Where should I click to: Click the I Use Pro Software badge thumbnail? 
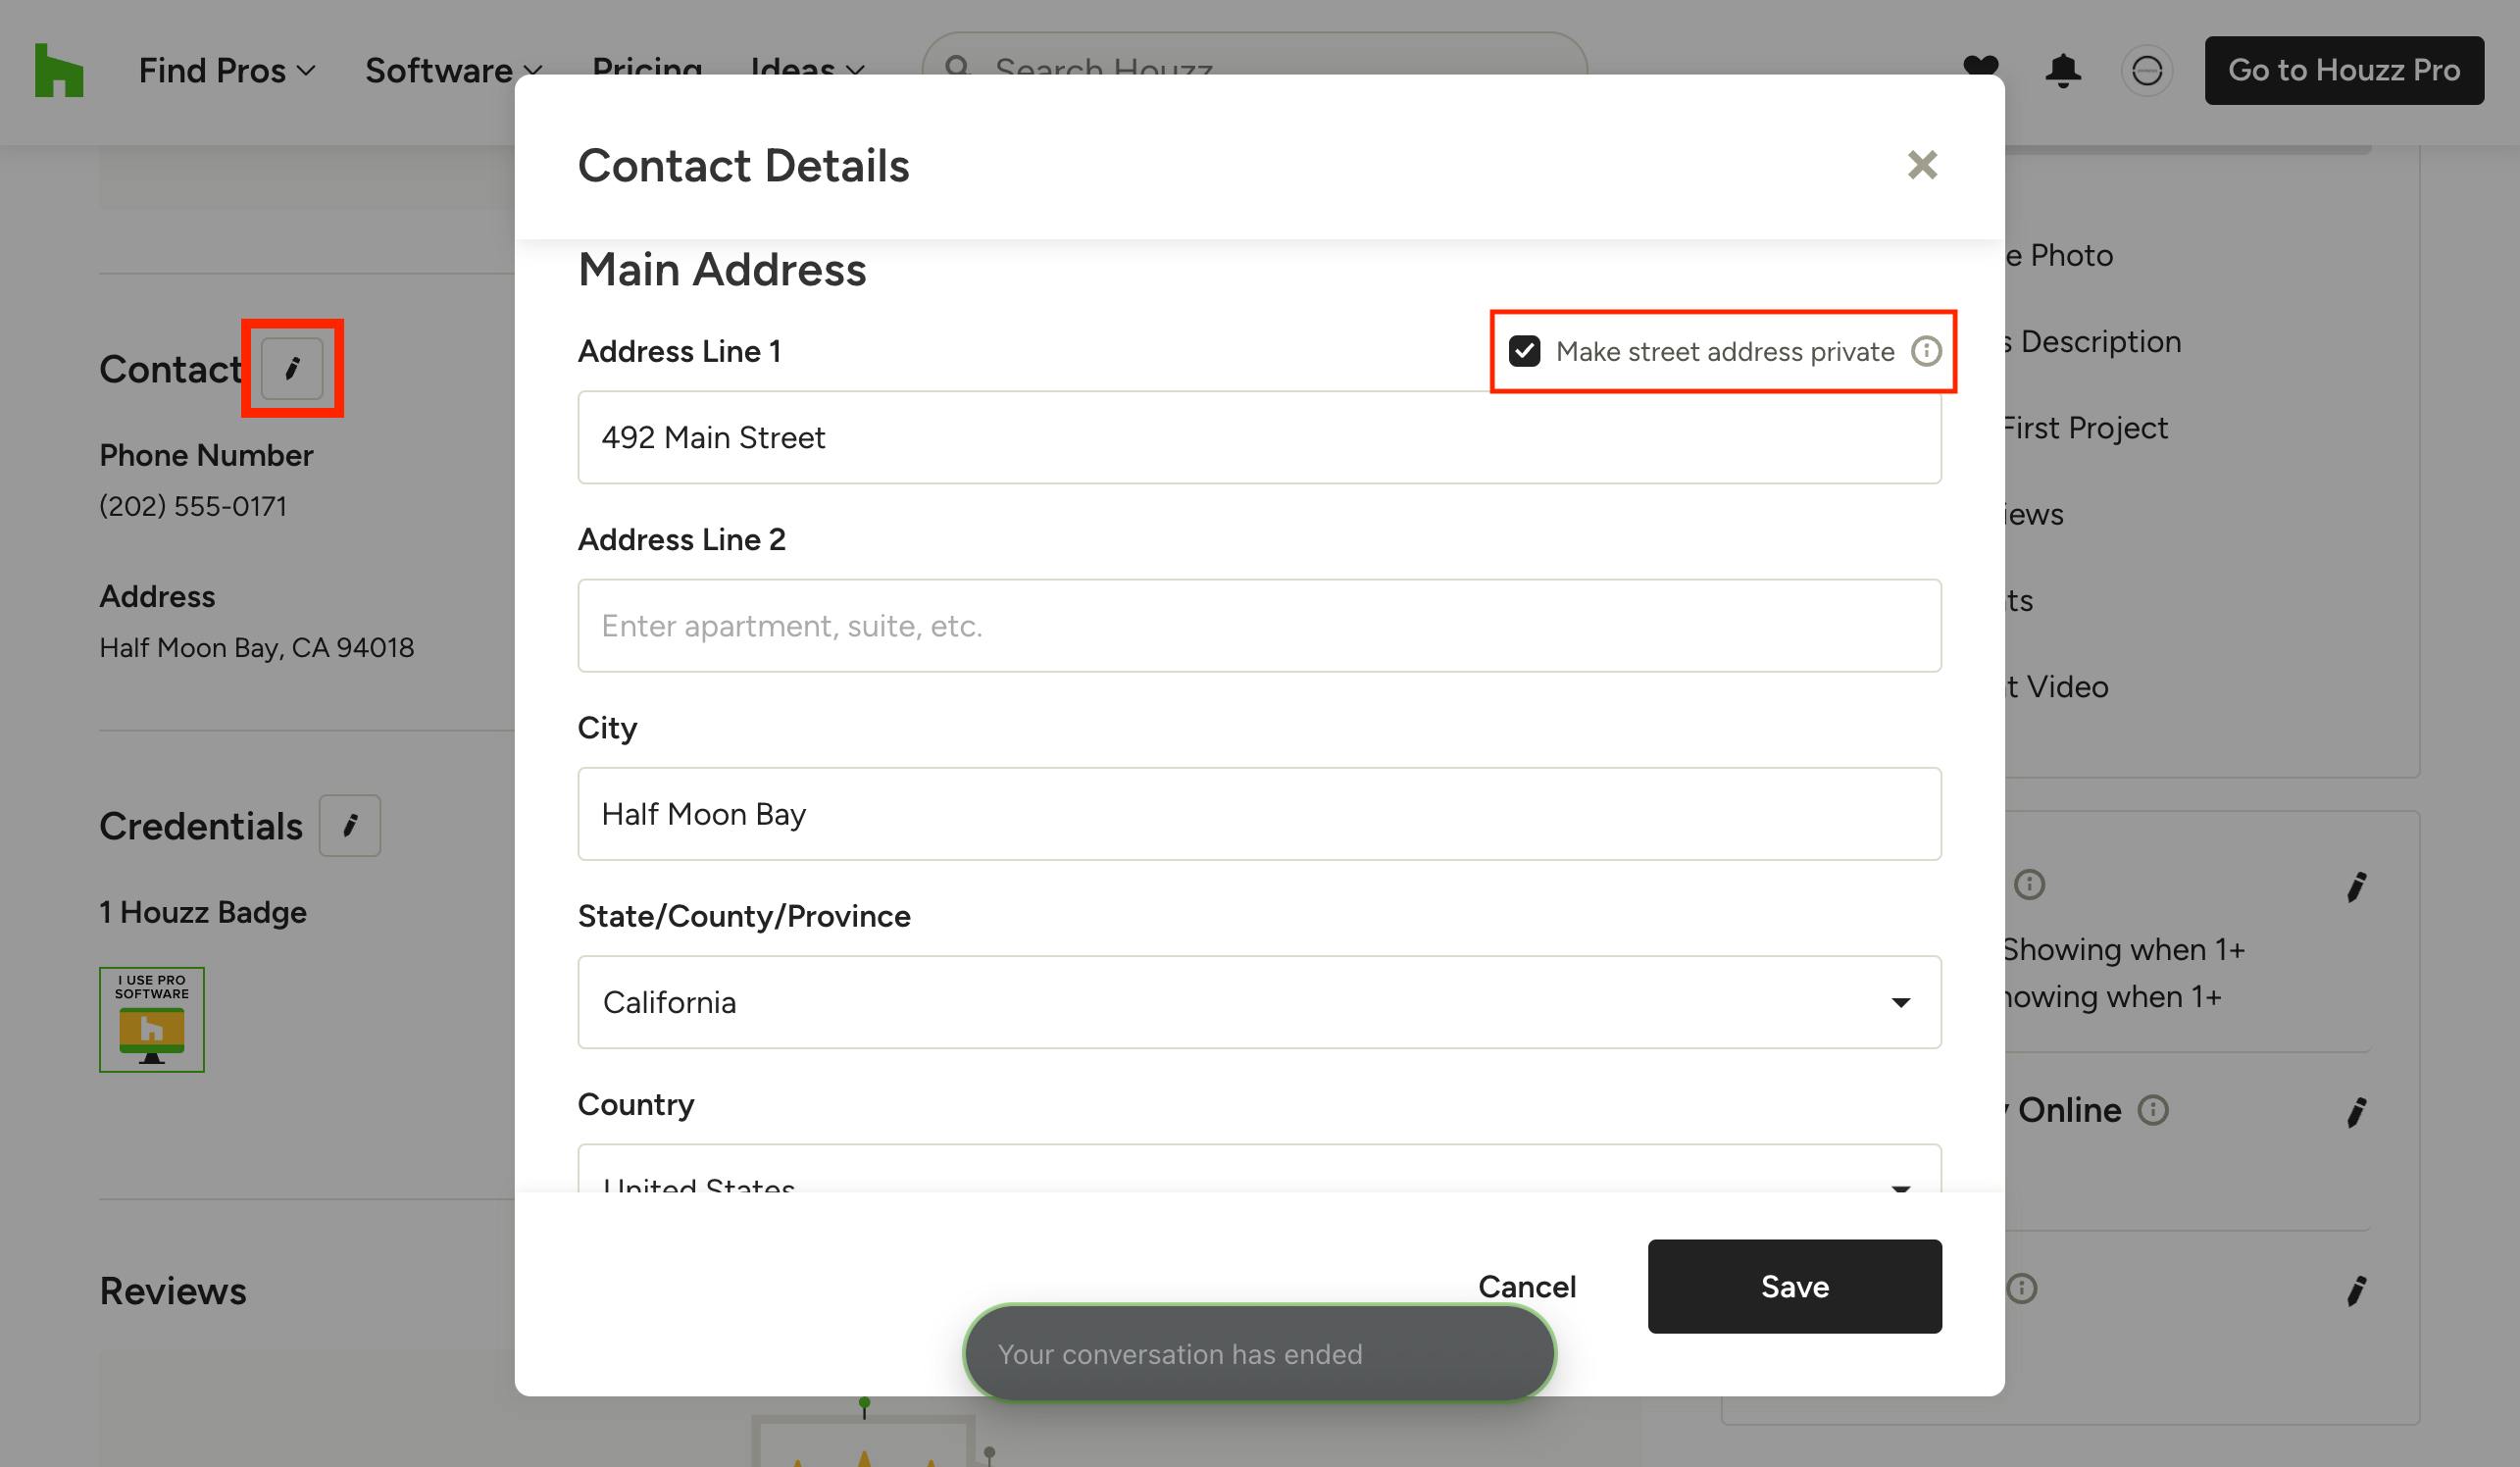(x=152, y=1020)
